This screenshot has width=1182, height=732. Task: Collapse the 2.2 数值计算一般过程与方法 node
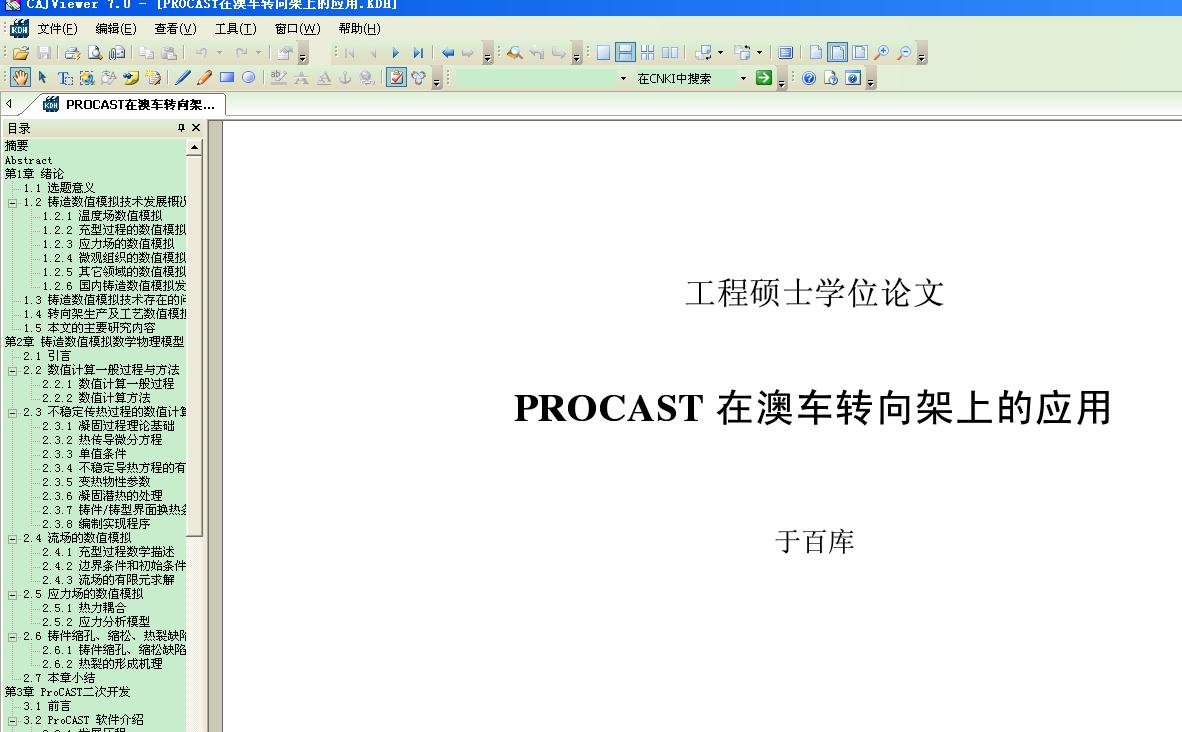[12, 370]
